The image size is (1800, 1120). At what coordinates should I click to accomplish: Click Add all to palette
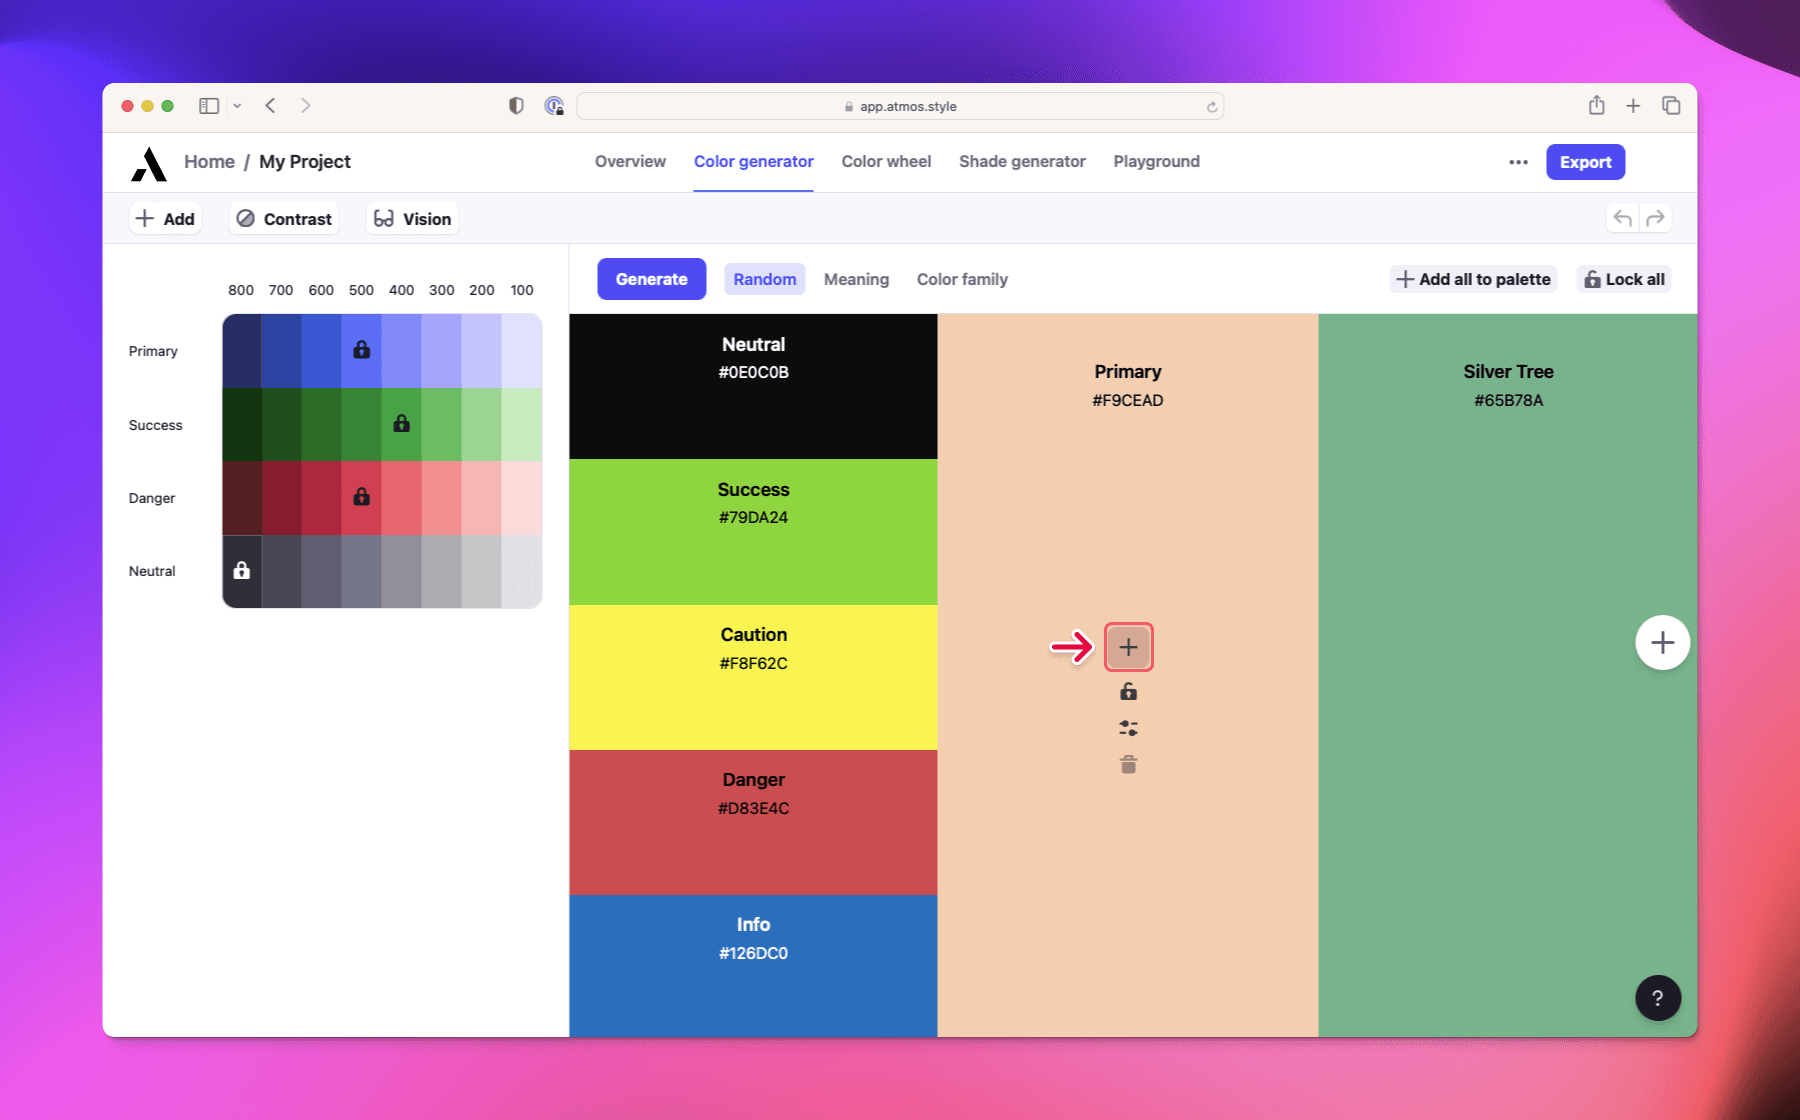point(1472,279)
